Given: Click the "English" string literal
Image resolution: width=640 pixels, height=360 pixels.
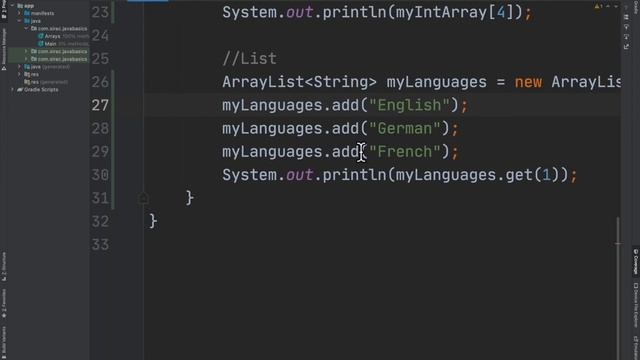Looking at the screenshot, I should 409,105.
